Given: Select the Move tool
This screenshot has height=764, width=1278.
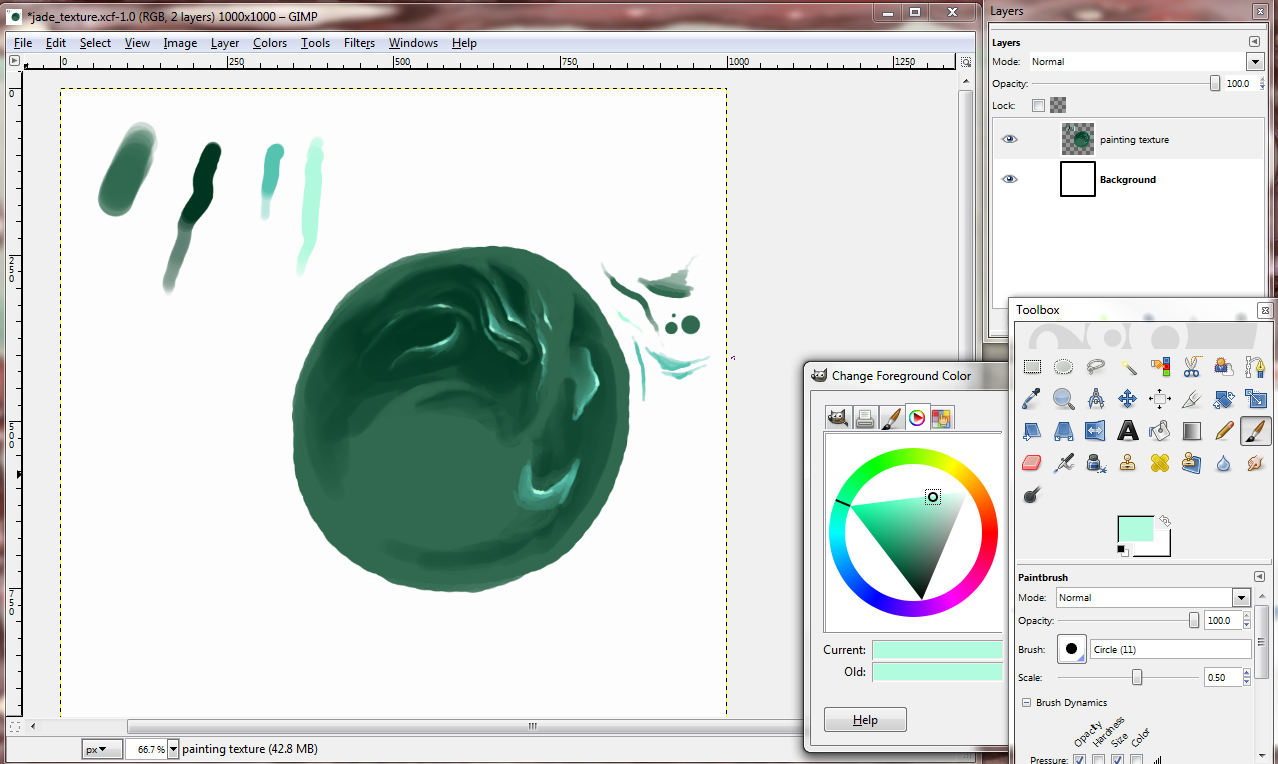Looking at the screenshot, I should coord(1127,399).
